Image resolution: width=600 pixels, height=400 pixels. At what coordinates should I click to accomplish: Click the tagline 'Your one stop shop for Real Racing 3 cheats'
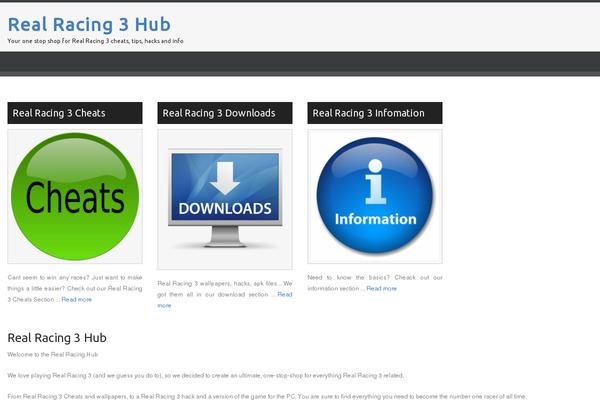(x=95, y=41)
